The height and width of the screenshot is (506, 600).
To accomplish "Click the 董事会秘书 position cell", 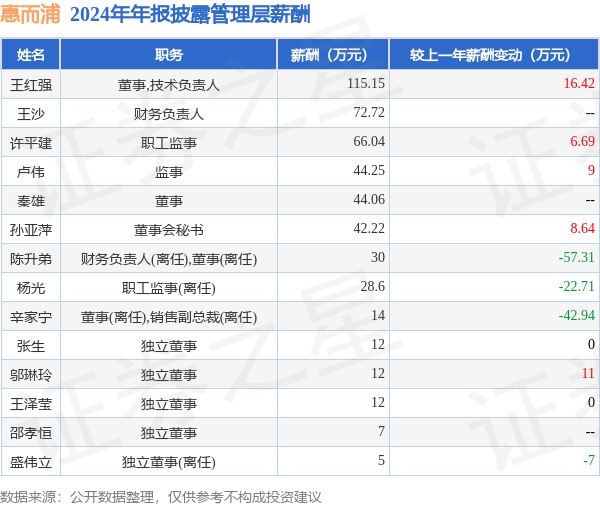I will (169, 230).
